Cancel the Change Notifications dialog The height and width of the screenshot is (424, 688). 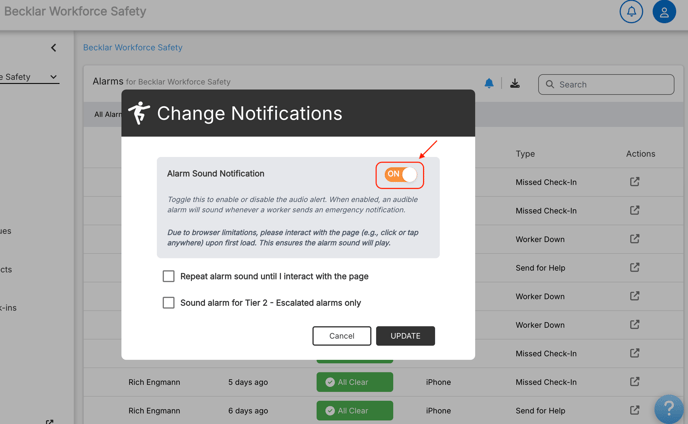341,336
